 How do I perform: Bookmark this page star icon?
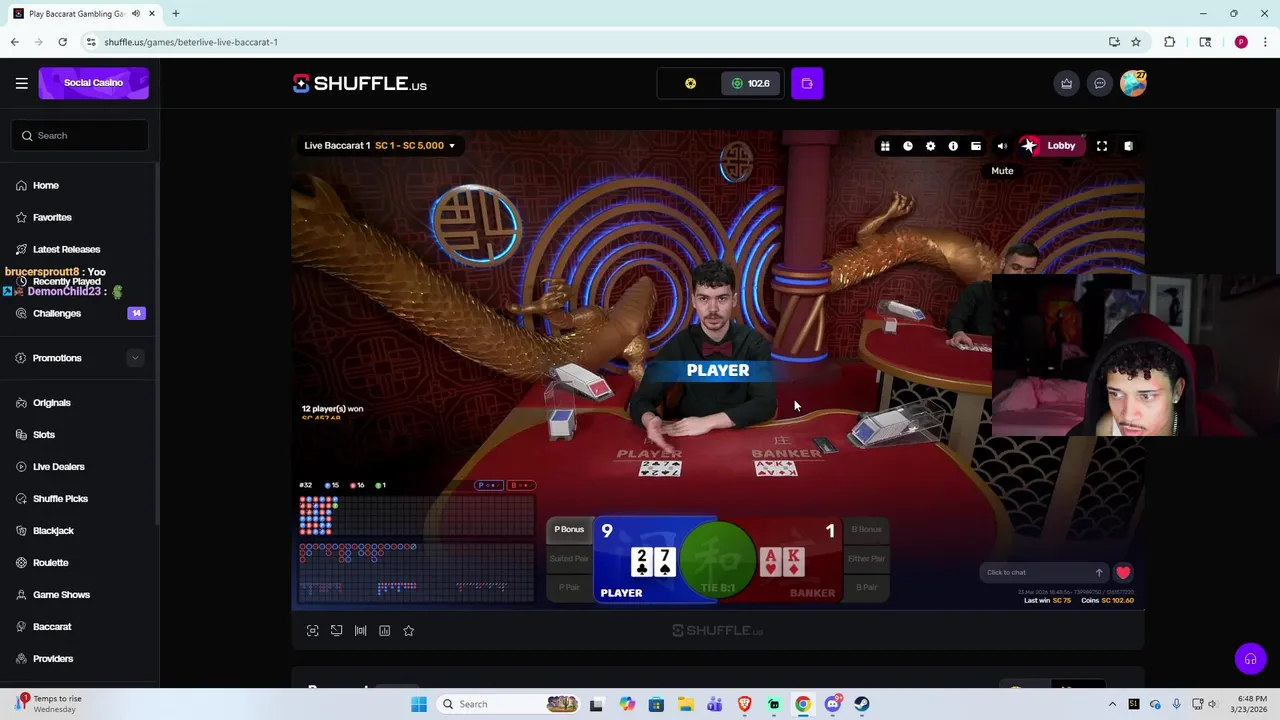(1136, 42)
